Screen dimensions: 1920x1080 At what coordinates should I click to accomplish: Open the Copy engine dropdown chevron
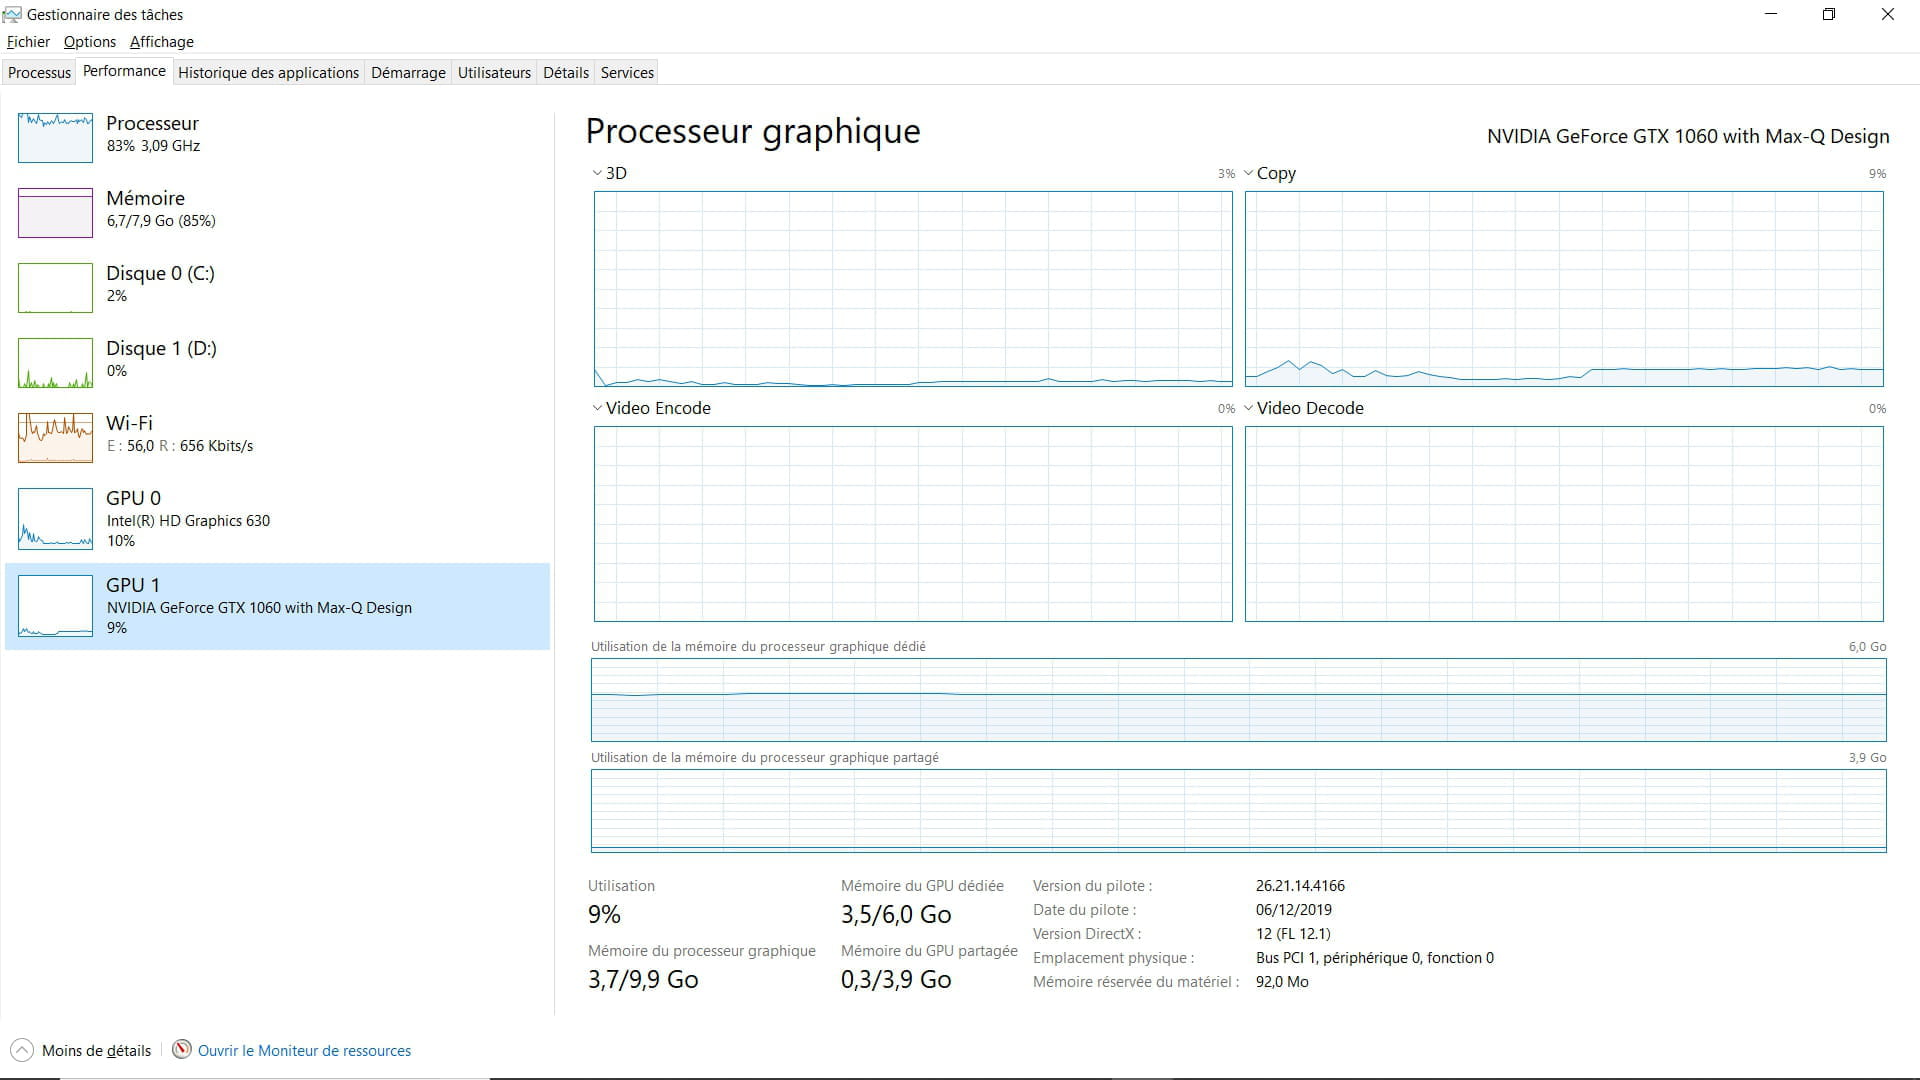click(1248, 173)
